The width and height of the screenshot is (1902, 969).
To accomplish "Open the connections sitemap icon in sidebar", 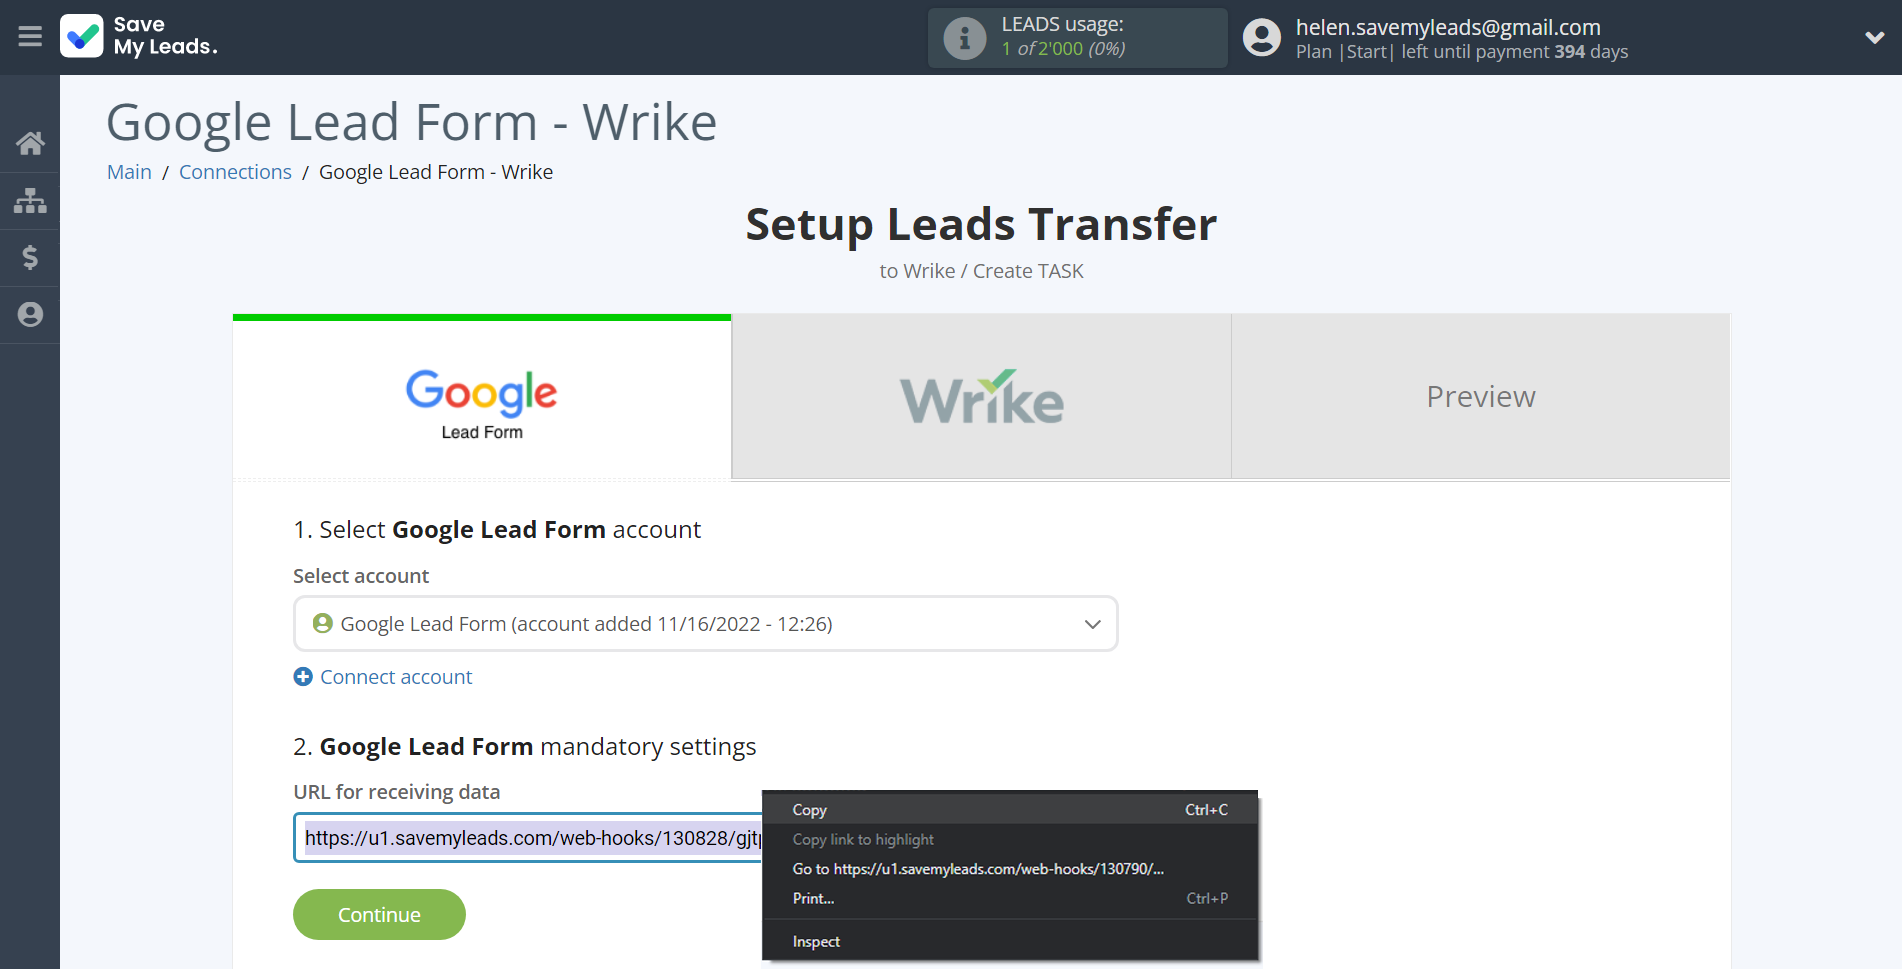I will point(30,201).
